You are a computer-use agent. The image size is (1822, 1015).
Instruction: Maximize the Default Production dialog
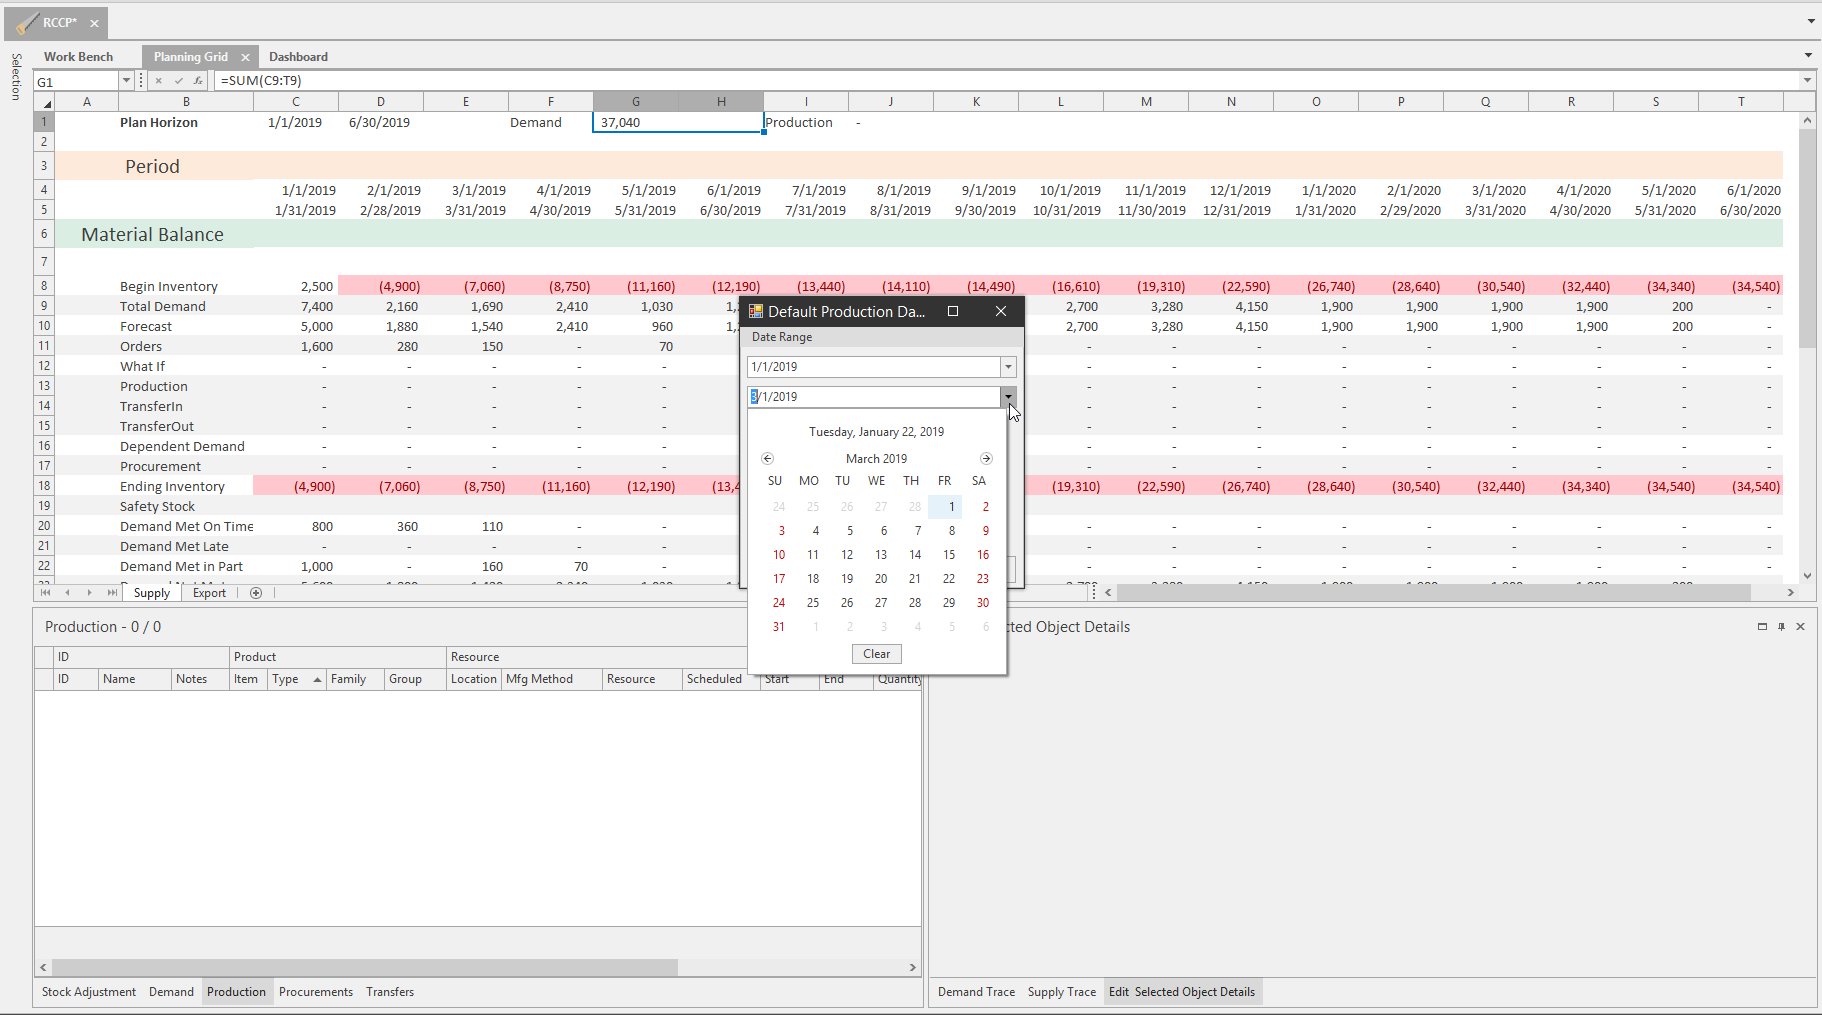pos(953,311)
